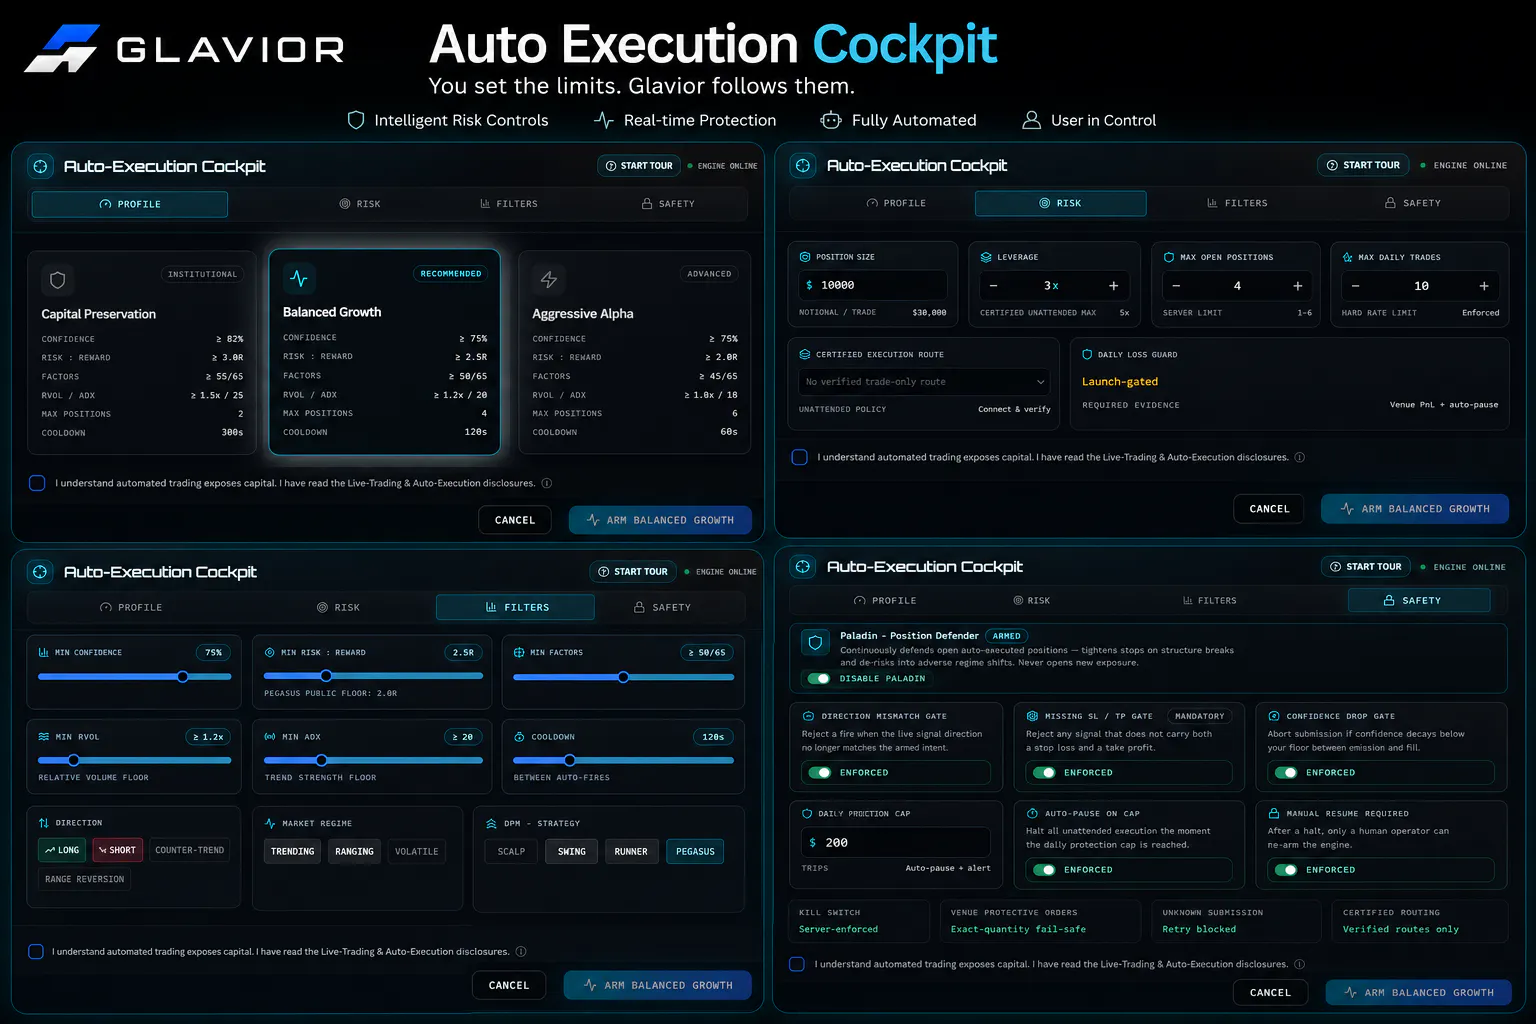
Task: Click the Max Open Positions icon
Action: point(1169,257)
